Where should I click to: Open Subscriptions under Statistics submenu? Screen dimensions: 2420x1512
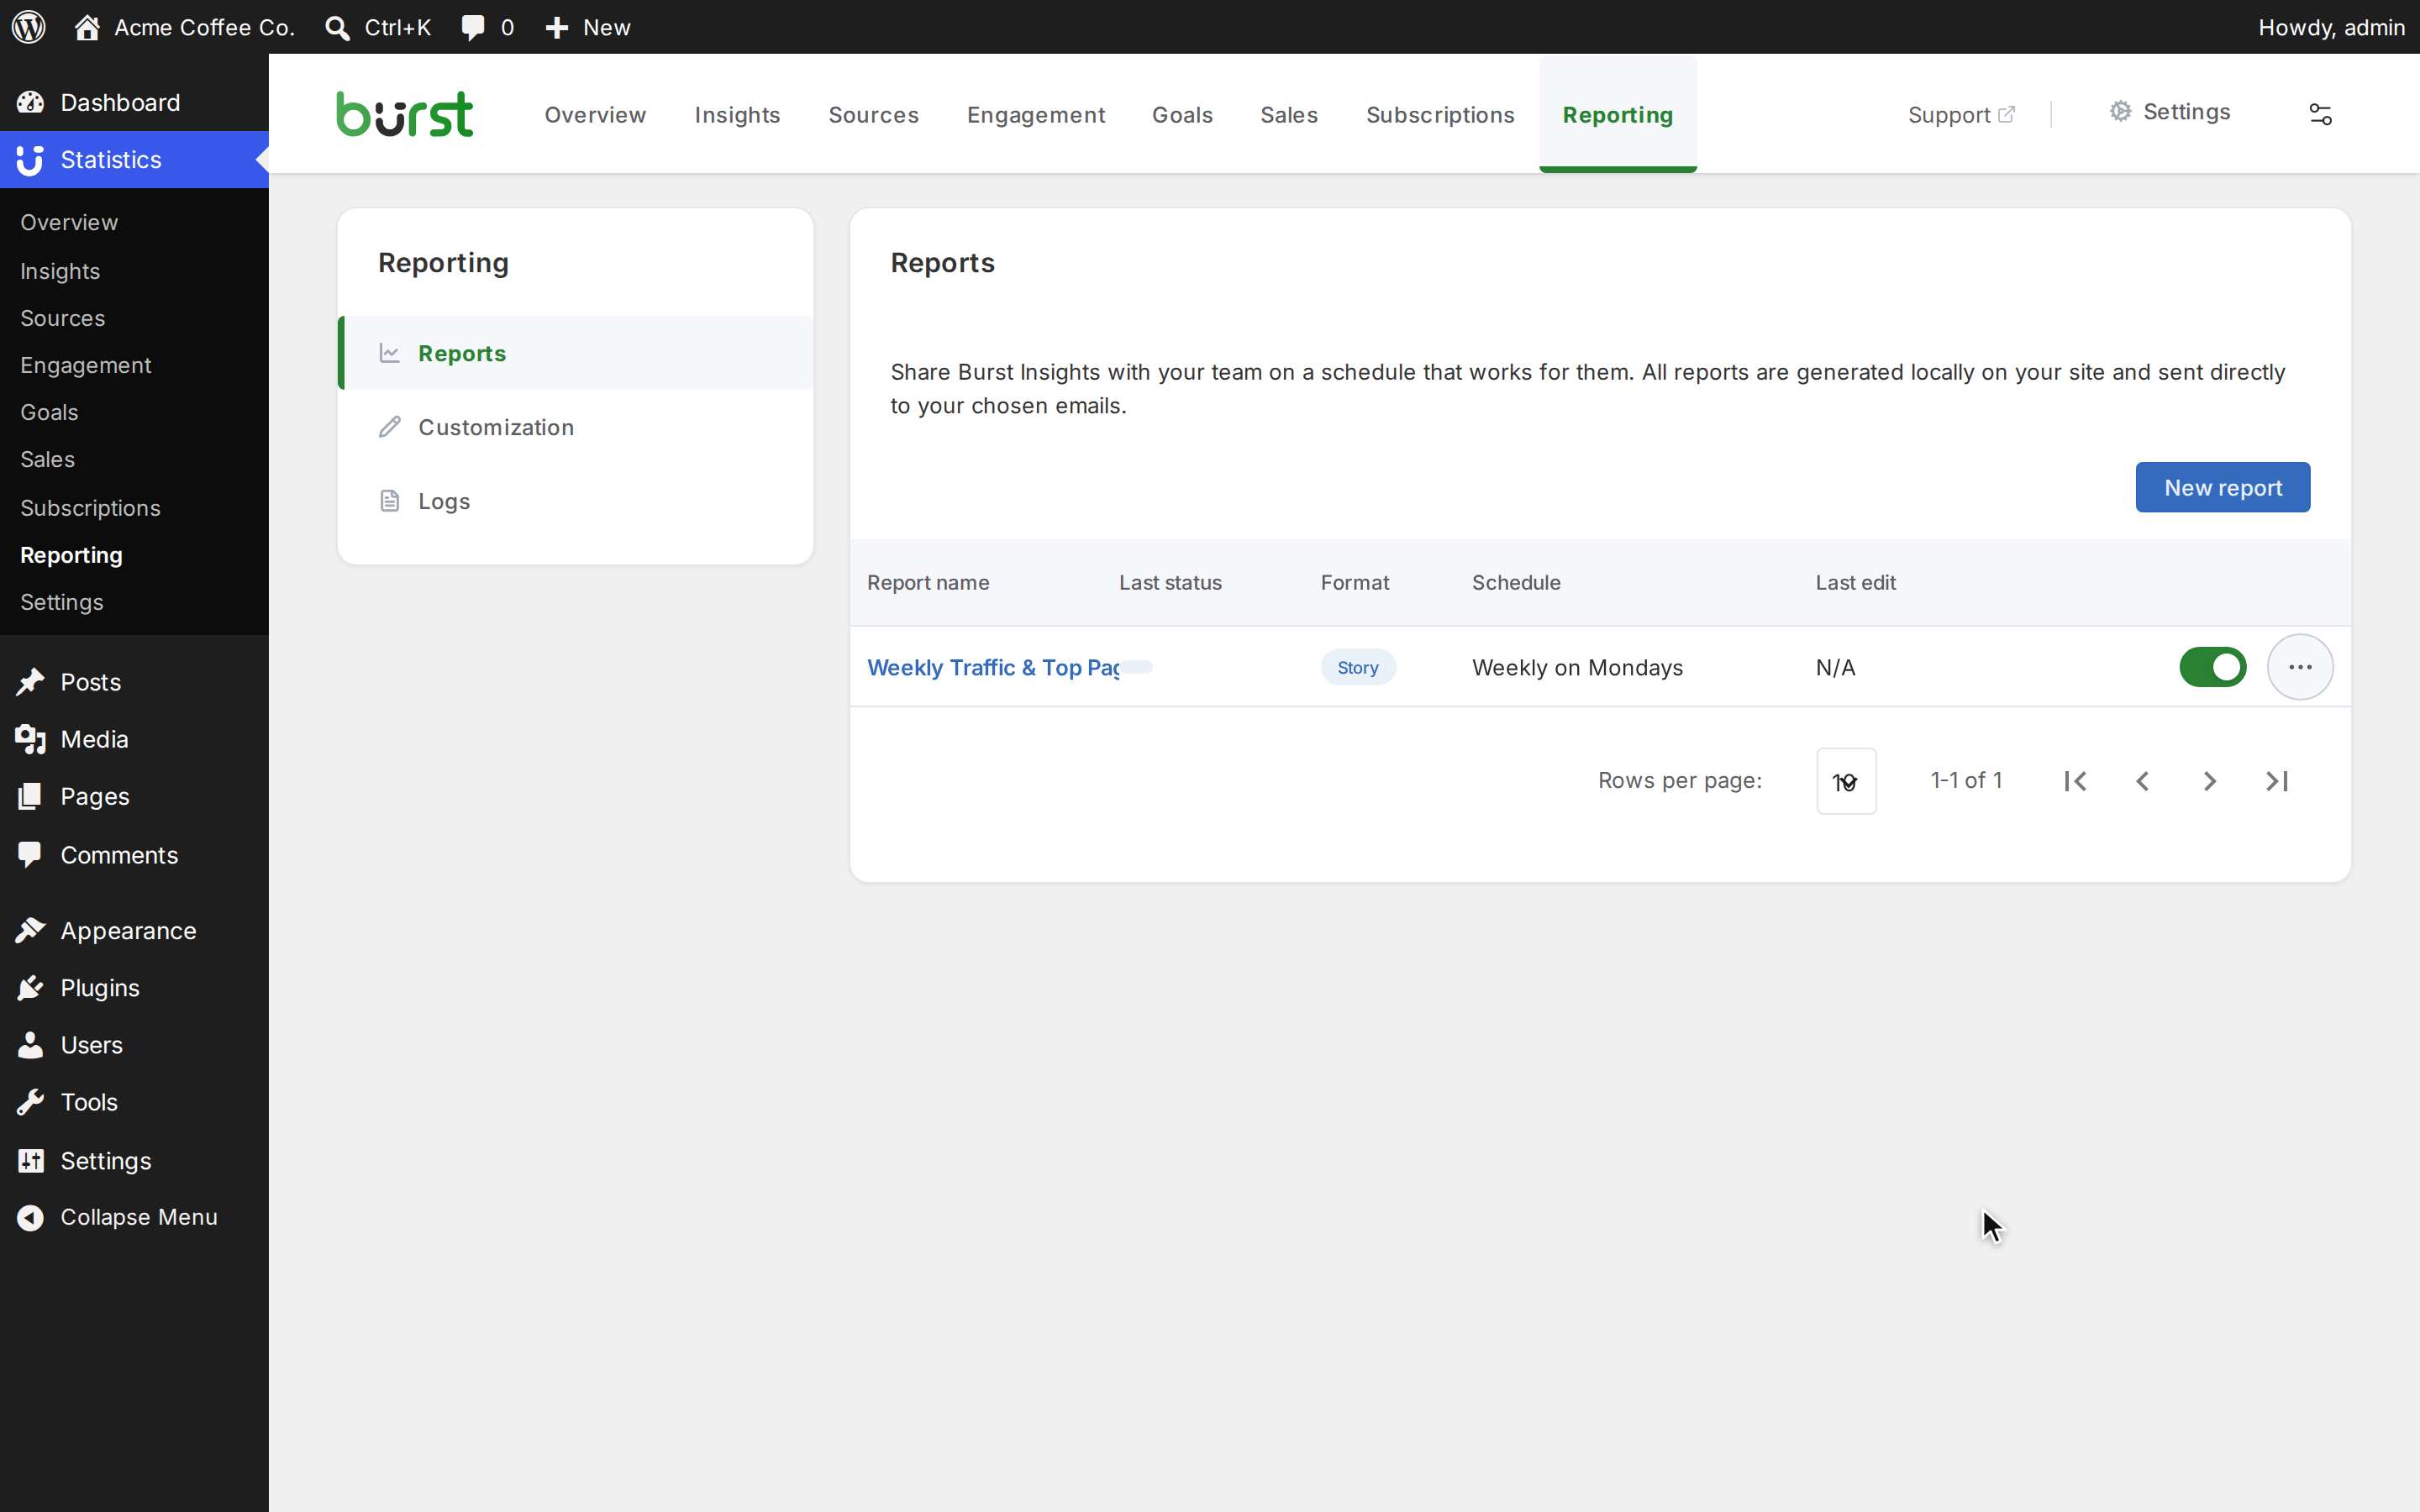(90, 508)
